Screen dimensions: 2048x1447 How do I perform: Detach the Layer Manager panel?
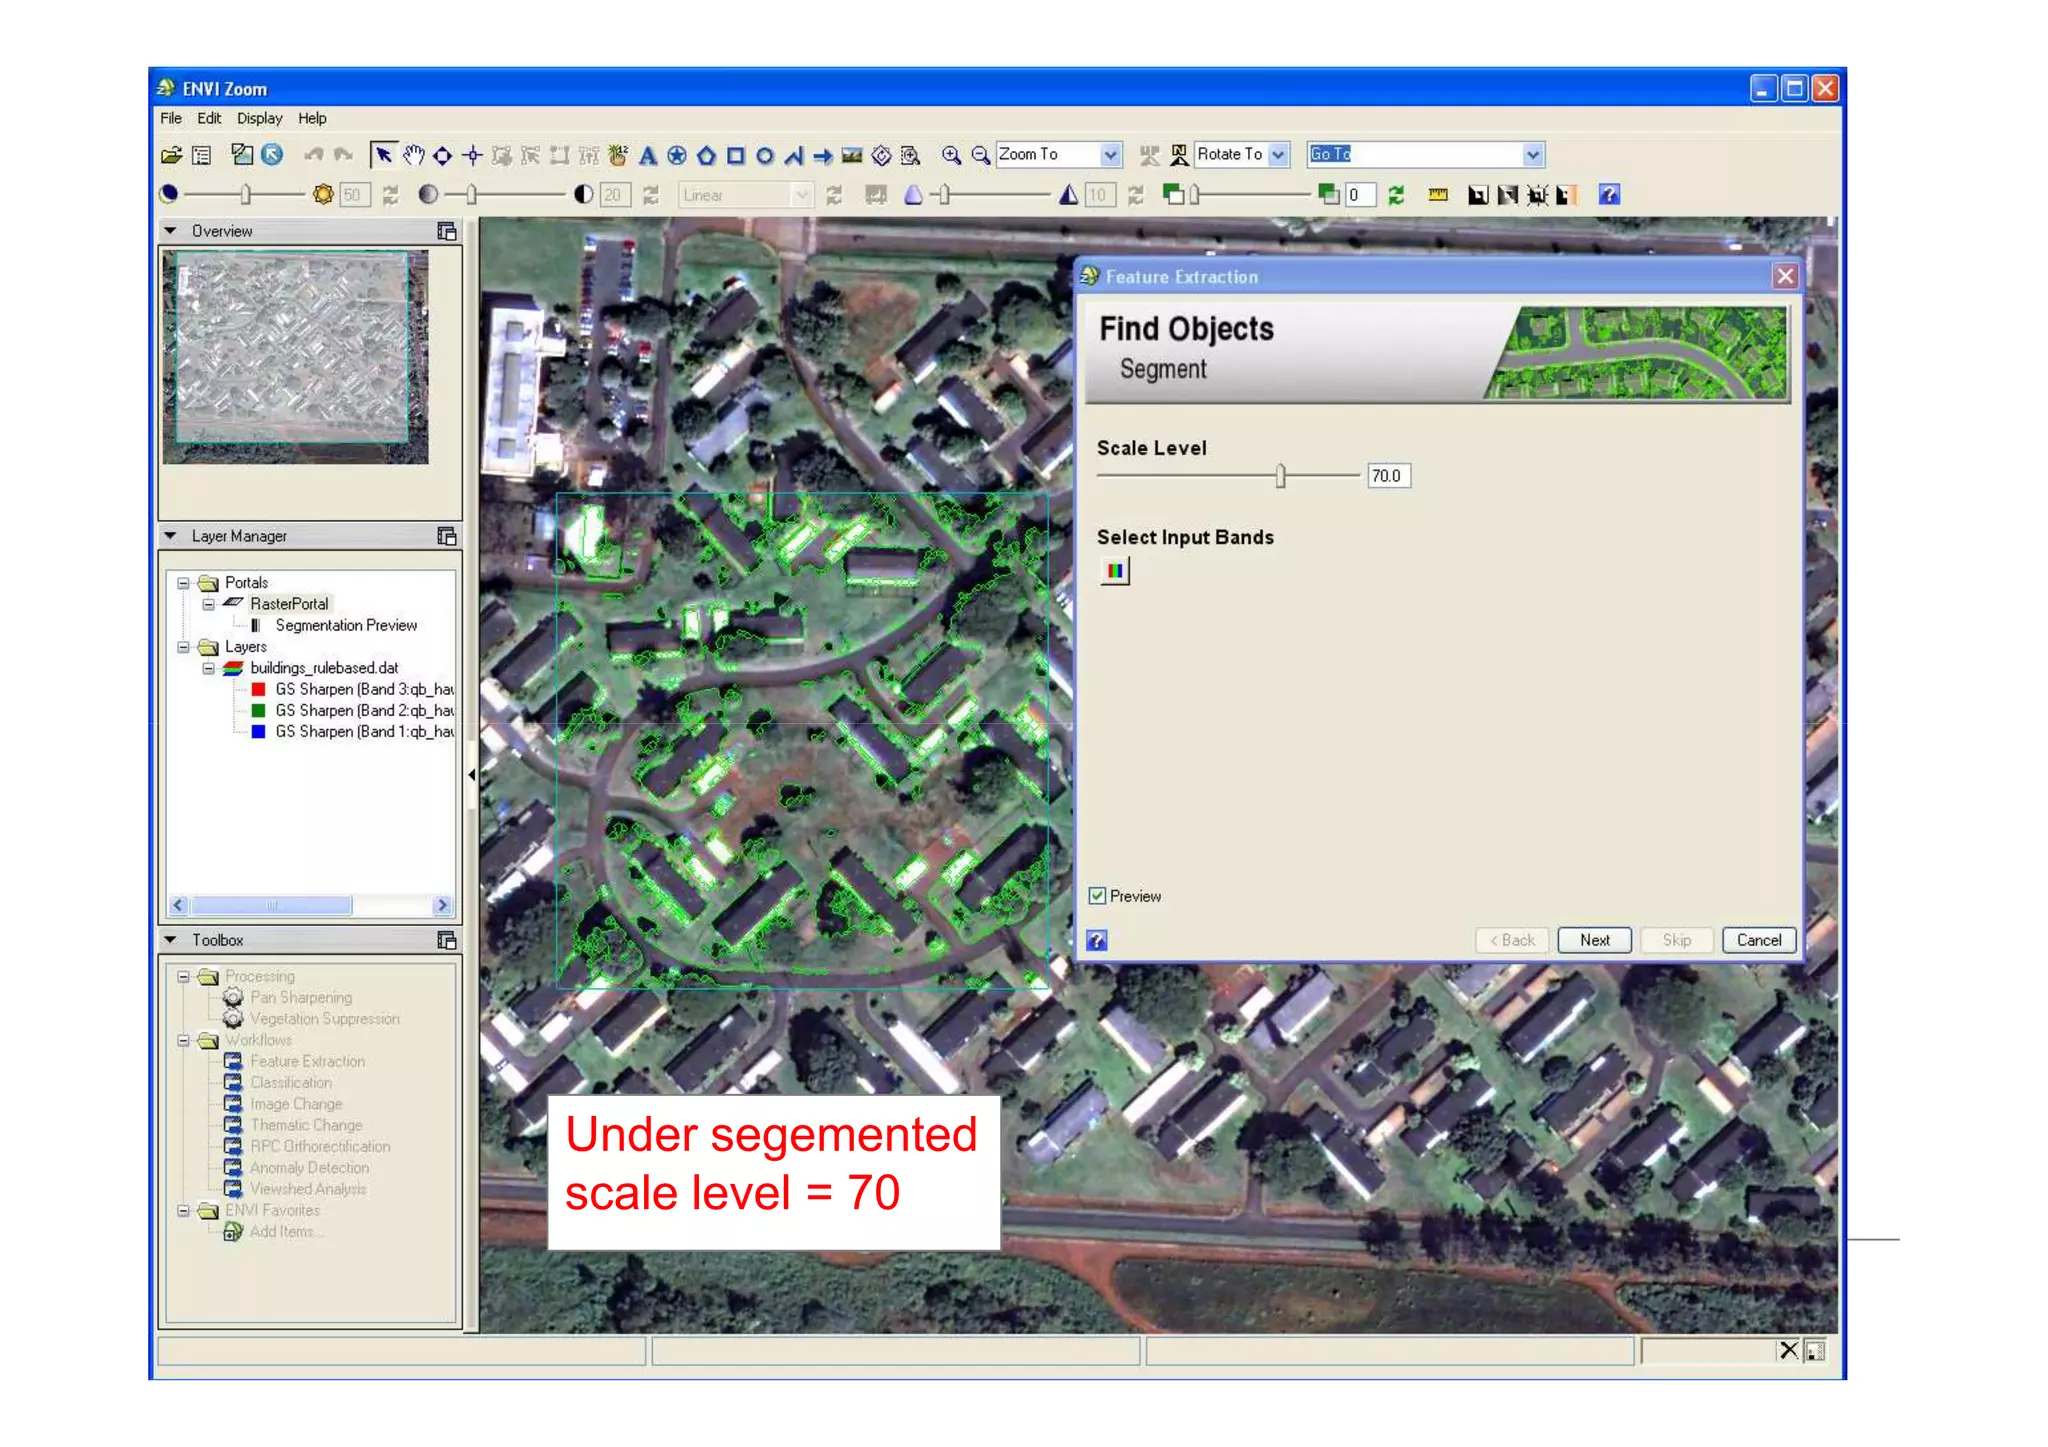[x=447, y=536]
